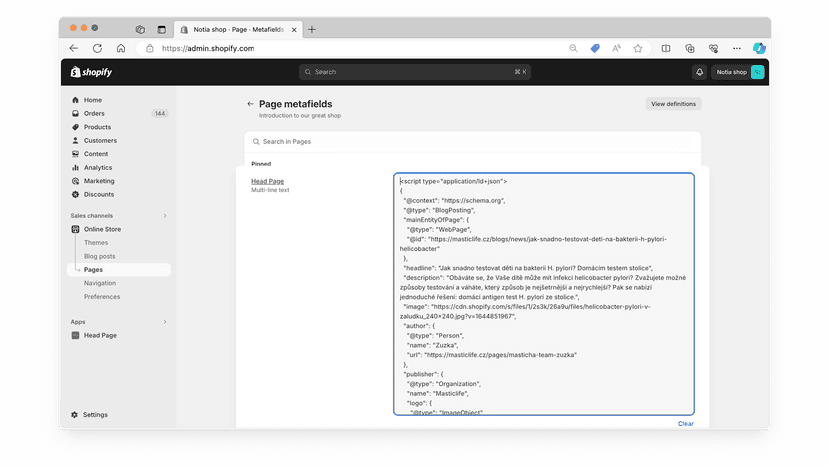The width and height of the screenshot is (828, 466).
Task: Open Marketing in the sidebar
Action: [99, 181]
